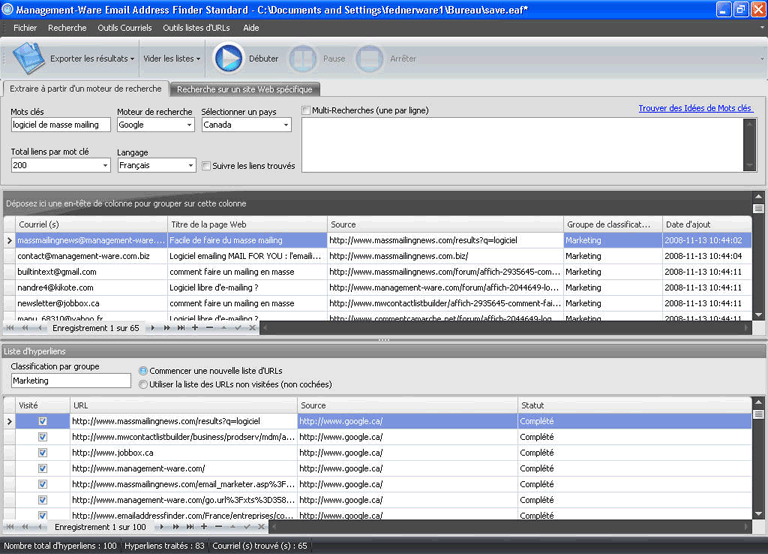Viewport: 768px width, 554px height.
Task: Click the Pause toolbar icon
Action: point(303,59)
